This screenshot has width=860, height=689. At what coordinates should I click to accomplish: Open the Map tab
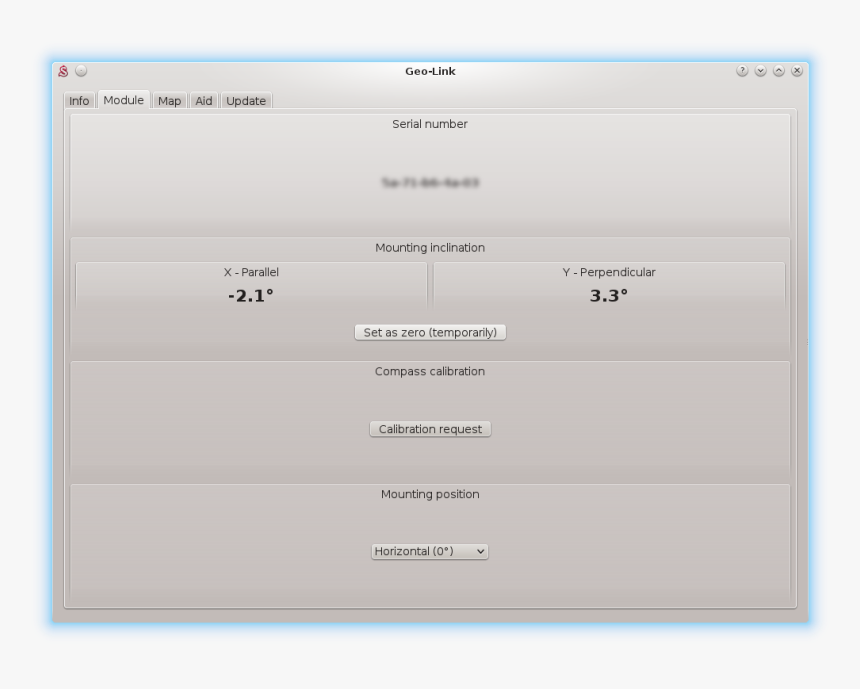coord(169,101)
